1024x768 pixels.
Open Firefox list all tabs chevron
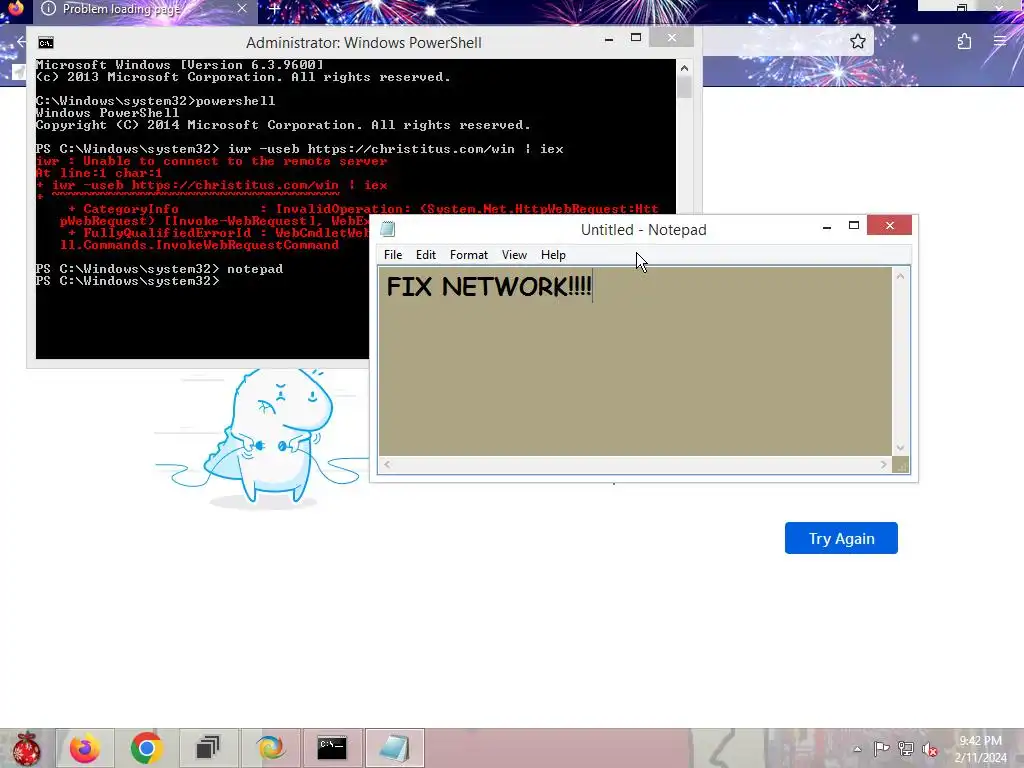pos(872,8)
